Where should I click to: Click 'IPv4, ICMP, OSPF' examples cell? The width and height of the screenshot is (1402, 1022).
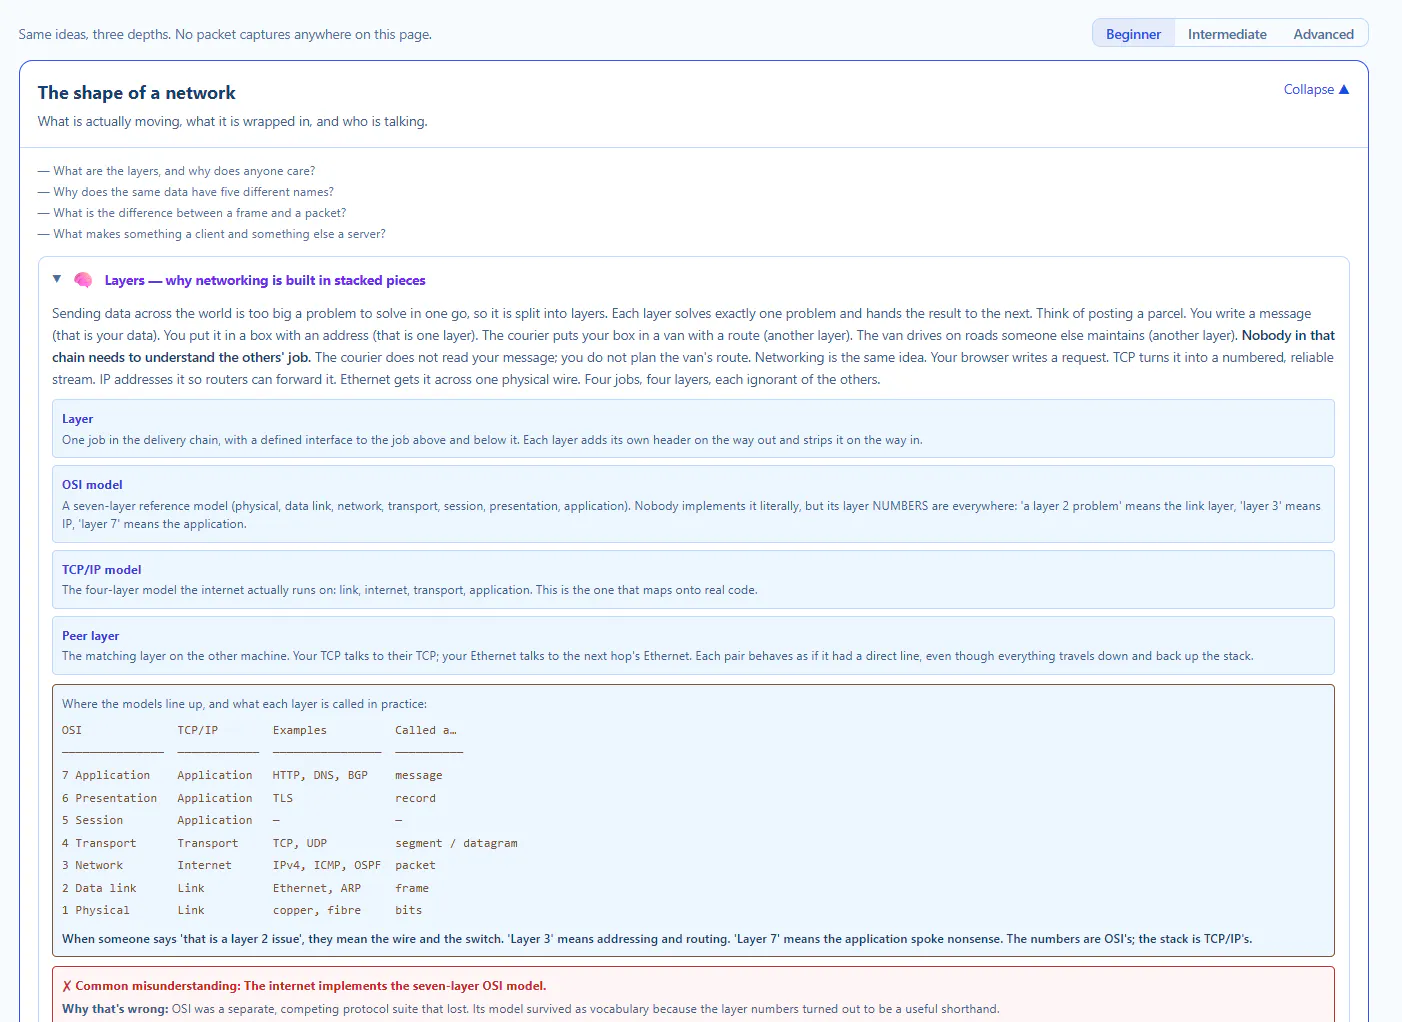tap(327, 865)
